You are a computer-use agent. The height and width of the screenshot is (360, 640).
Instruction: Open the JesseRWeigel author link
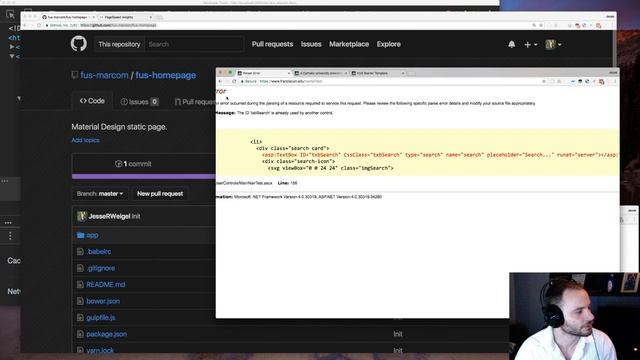click(109, 216)
